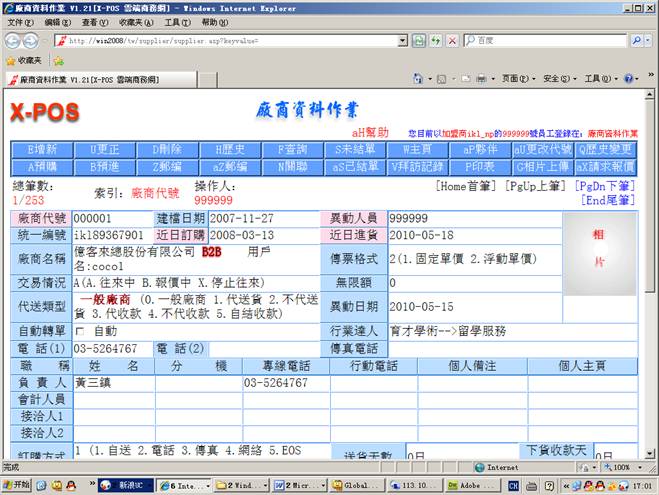Expand the 安全 dropdown in command bar
This screenshot has width=659, height=495.
tap(557, 79)
